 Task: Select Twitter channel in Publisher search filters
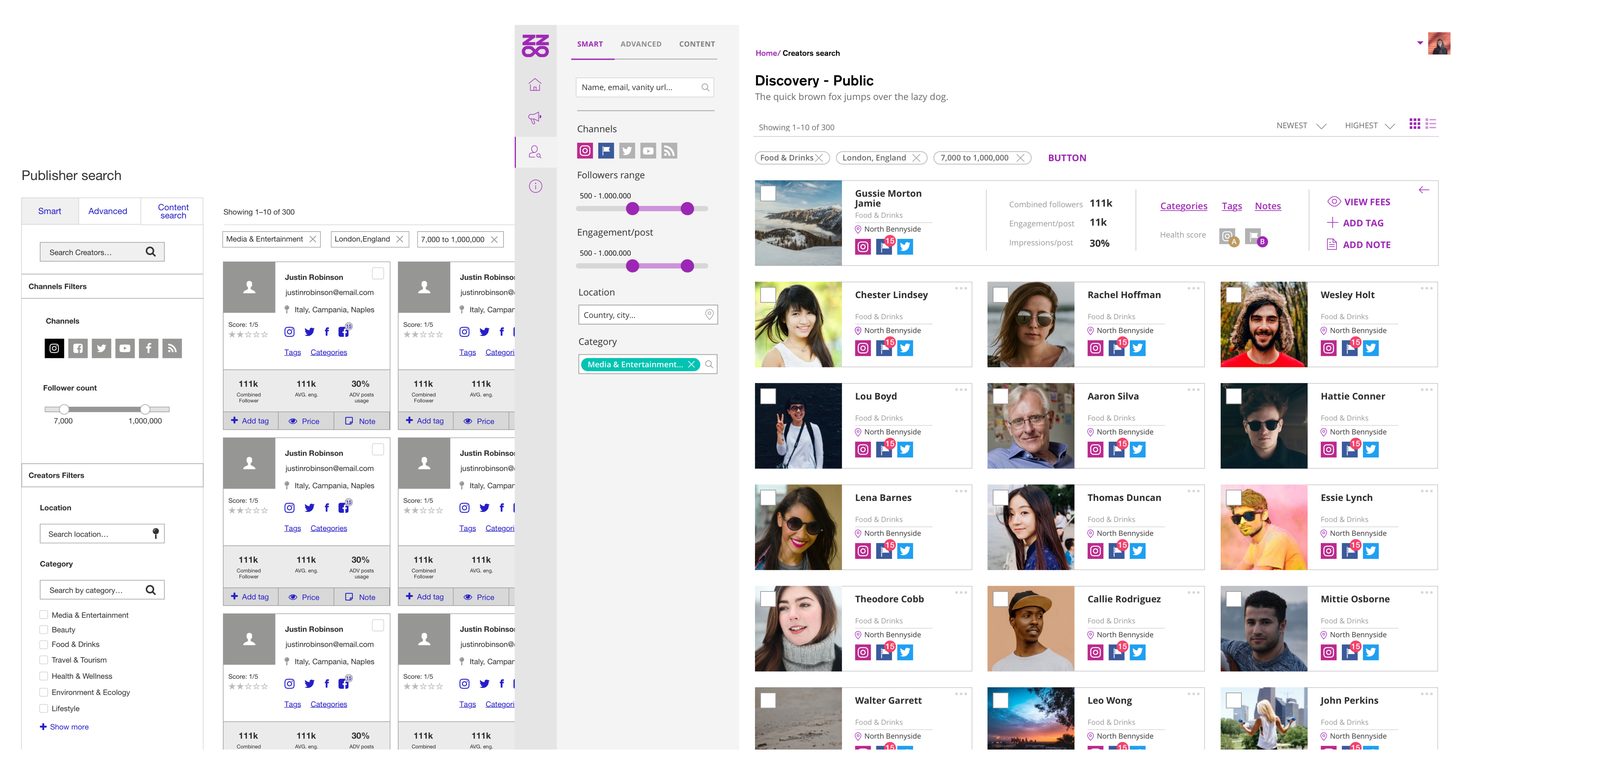(x=101, y=348)
